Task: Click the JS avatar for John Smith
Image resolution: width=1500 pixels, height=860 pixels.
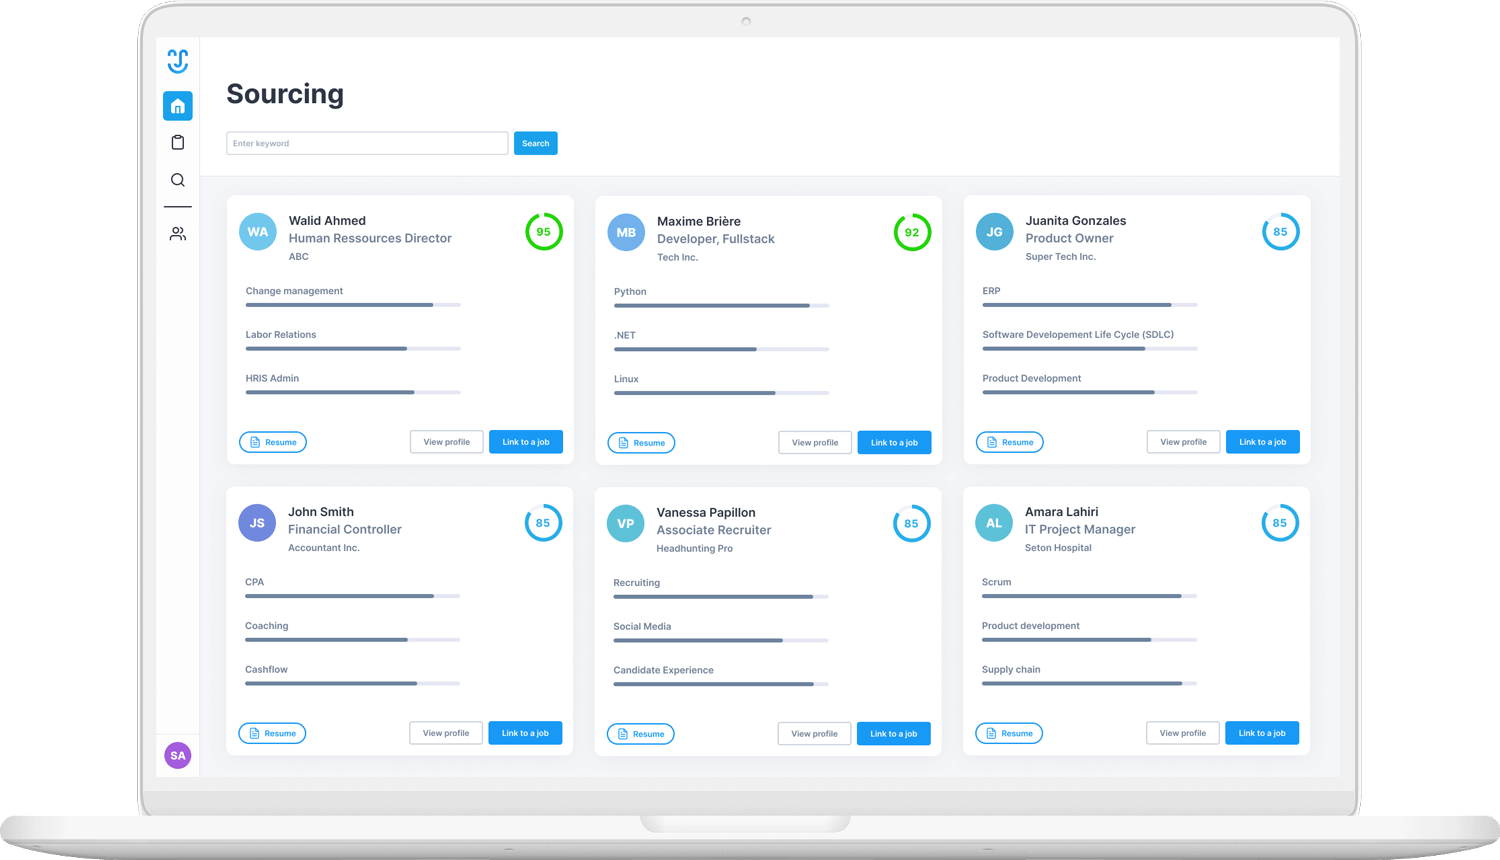Action: tap(257, 523)
